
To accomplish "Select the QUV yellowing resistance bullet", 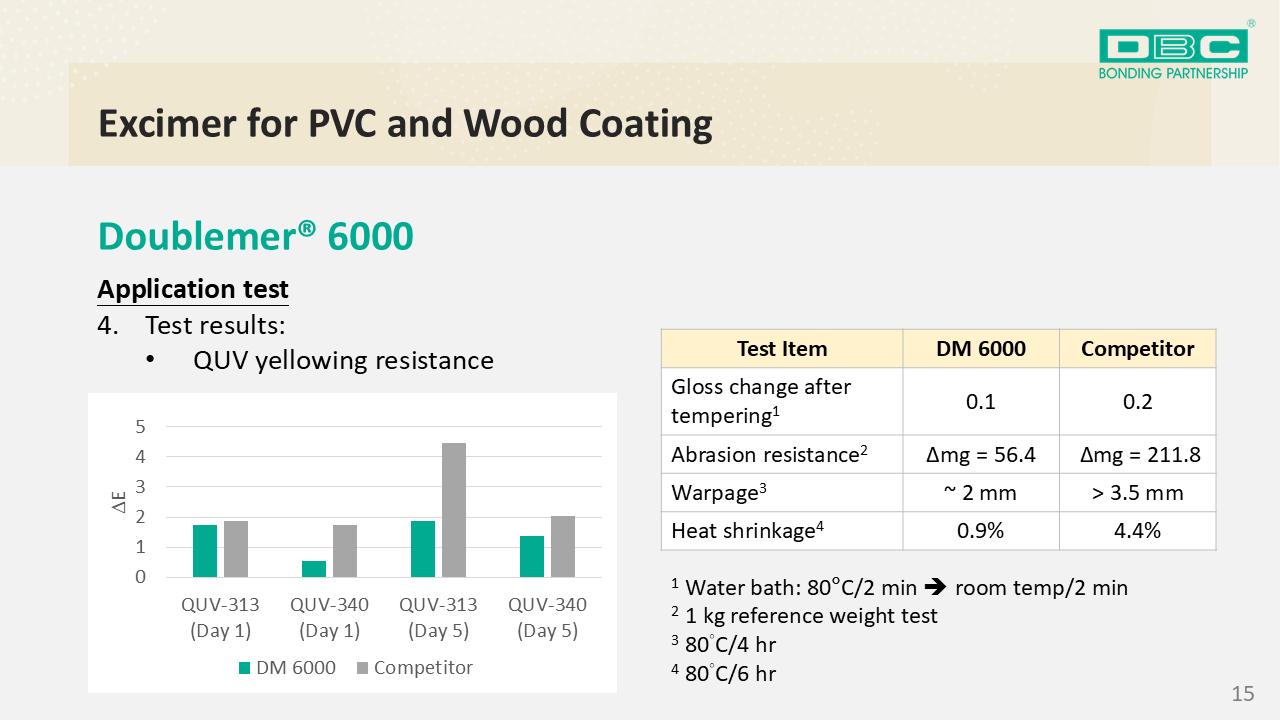I will pyautogui.click(x=343, y=360).
